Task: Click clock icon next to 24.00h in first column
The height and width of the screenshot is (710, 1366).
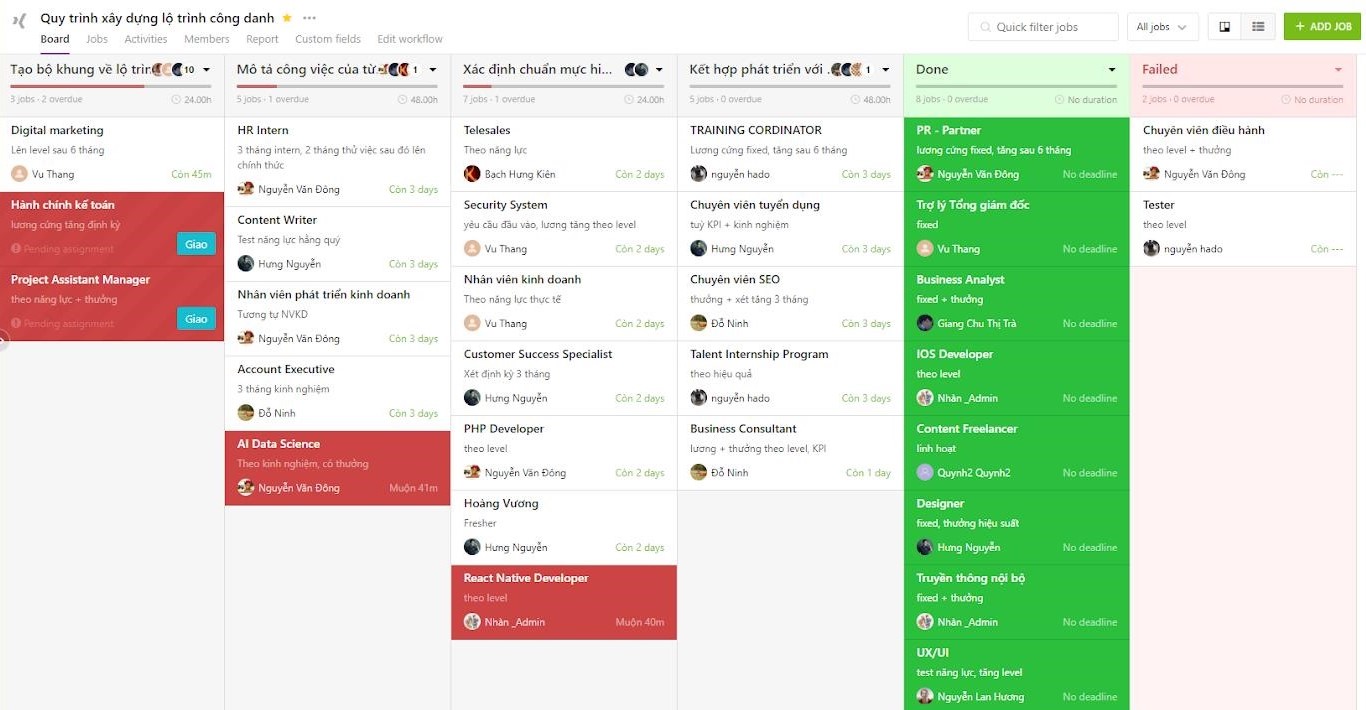Action: (176, 100)
